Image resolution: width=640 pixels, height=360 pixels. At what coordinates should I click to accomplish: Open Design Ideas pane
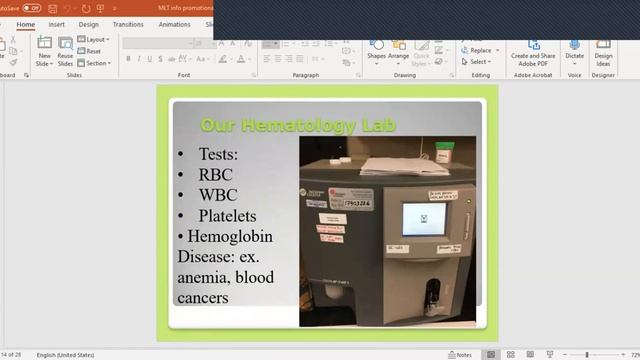click(x=603, y=53)
